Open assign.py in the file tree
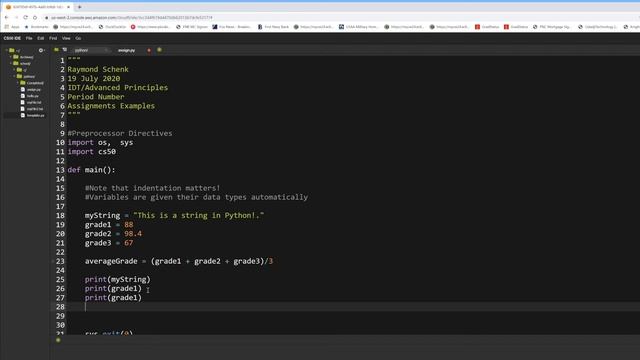The height and width of the screenshot is (360, 640). click(31, 89)
